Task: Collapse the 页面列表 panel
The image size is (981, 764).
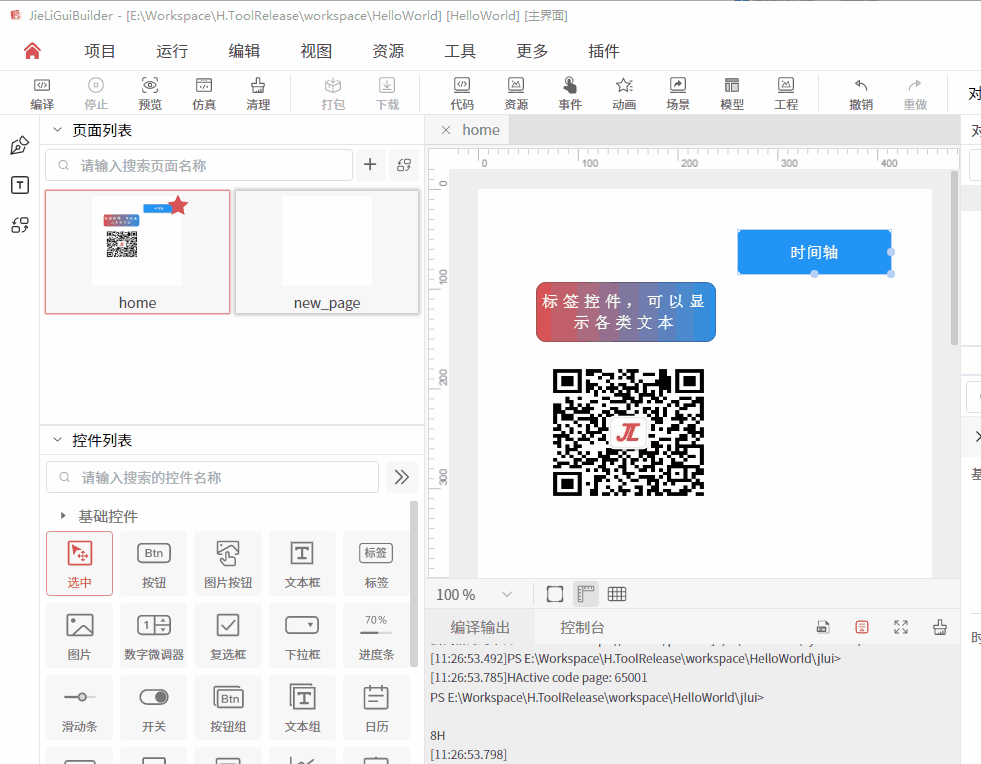Action: tap(58, 130)
